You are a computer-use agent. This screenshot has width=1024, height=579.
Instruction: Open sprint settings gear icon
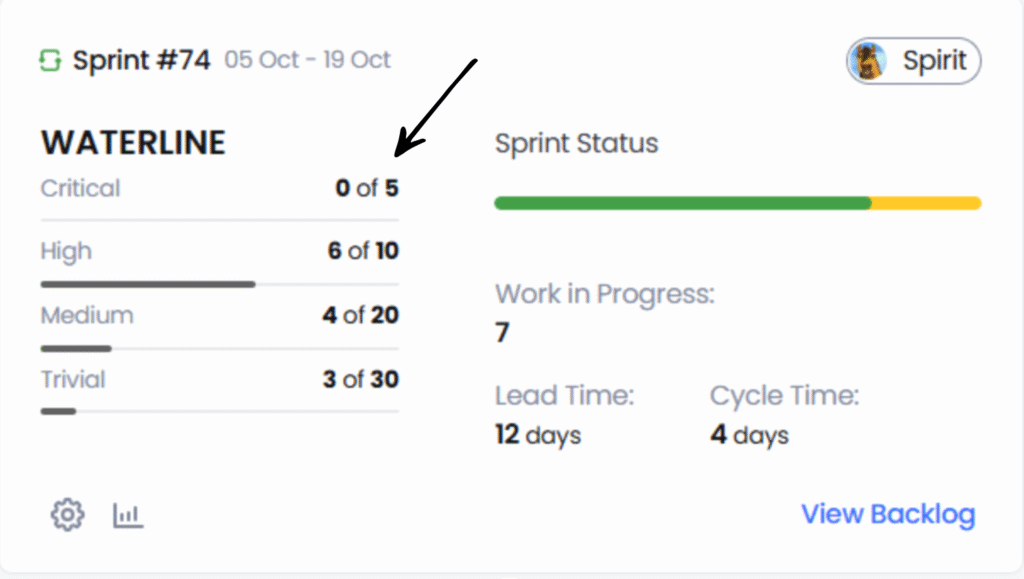[67, 515]
